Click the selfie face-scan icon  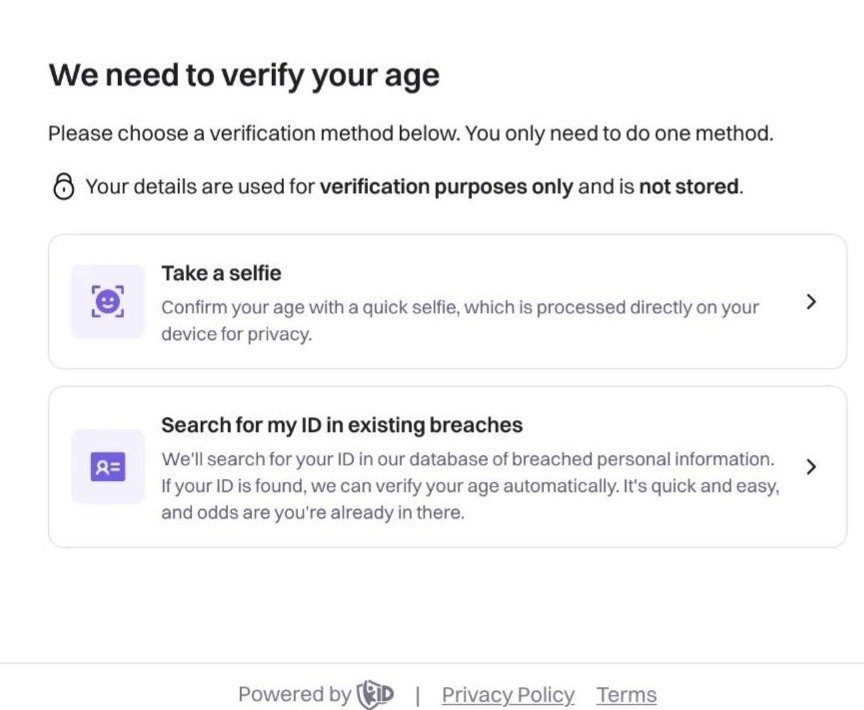(107, 301)
